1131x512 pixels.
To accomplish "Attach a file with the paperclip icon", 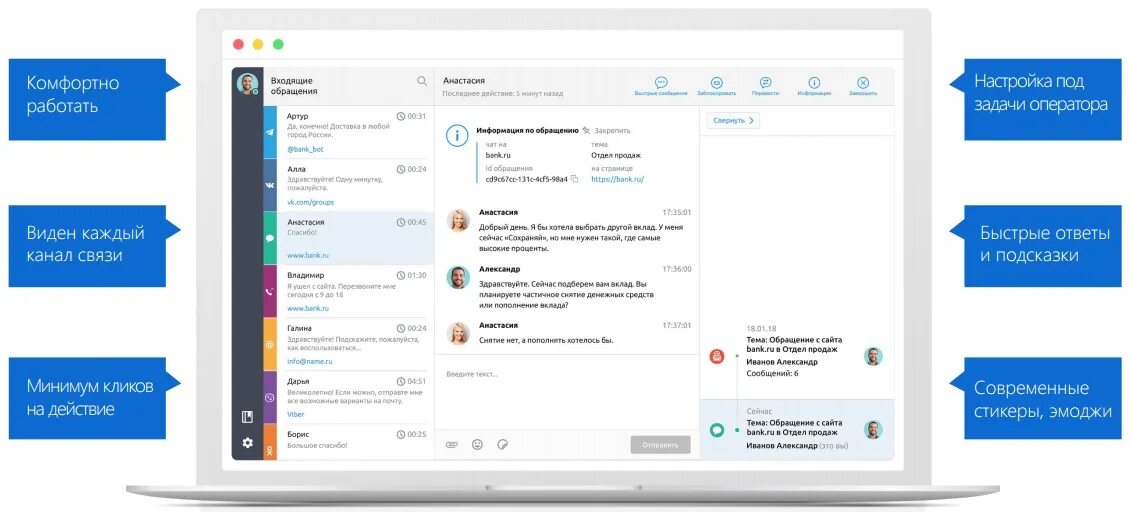I will click(452, 445).
